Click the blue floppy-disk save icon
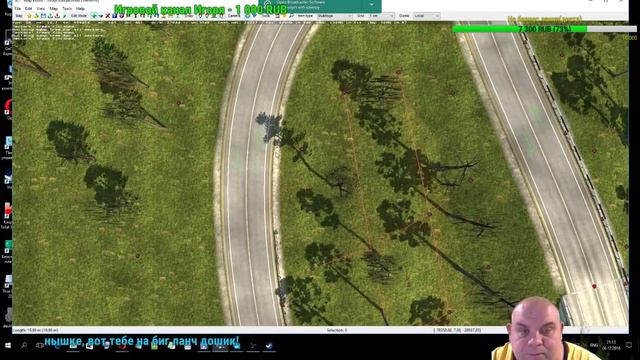 coord(43,16)
